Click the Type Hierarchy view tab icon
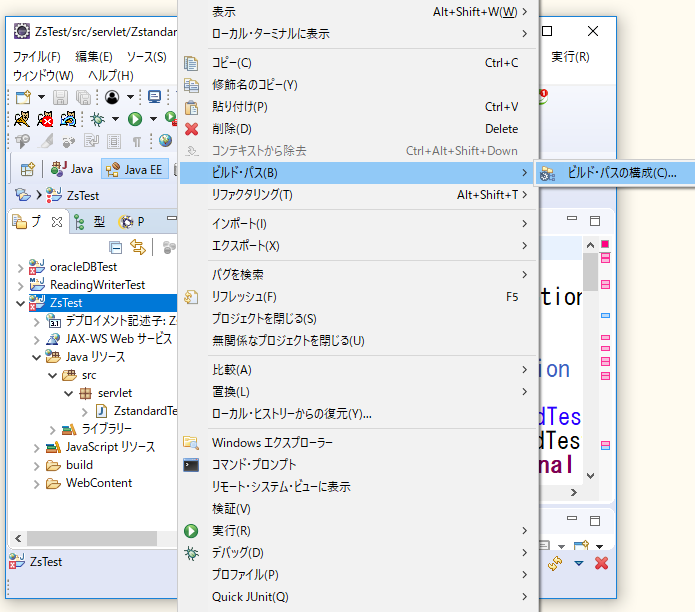Viewport: 695px width, 612px height. tap(79, 222)
